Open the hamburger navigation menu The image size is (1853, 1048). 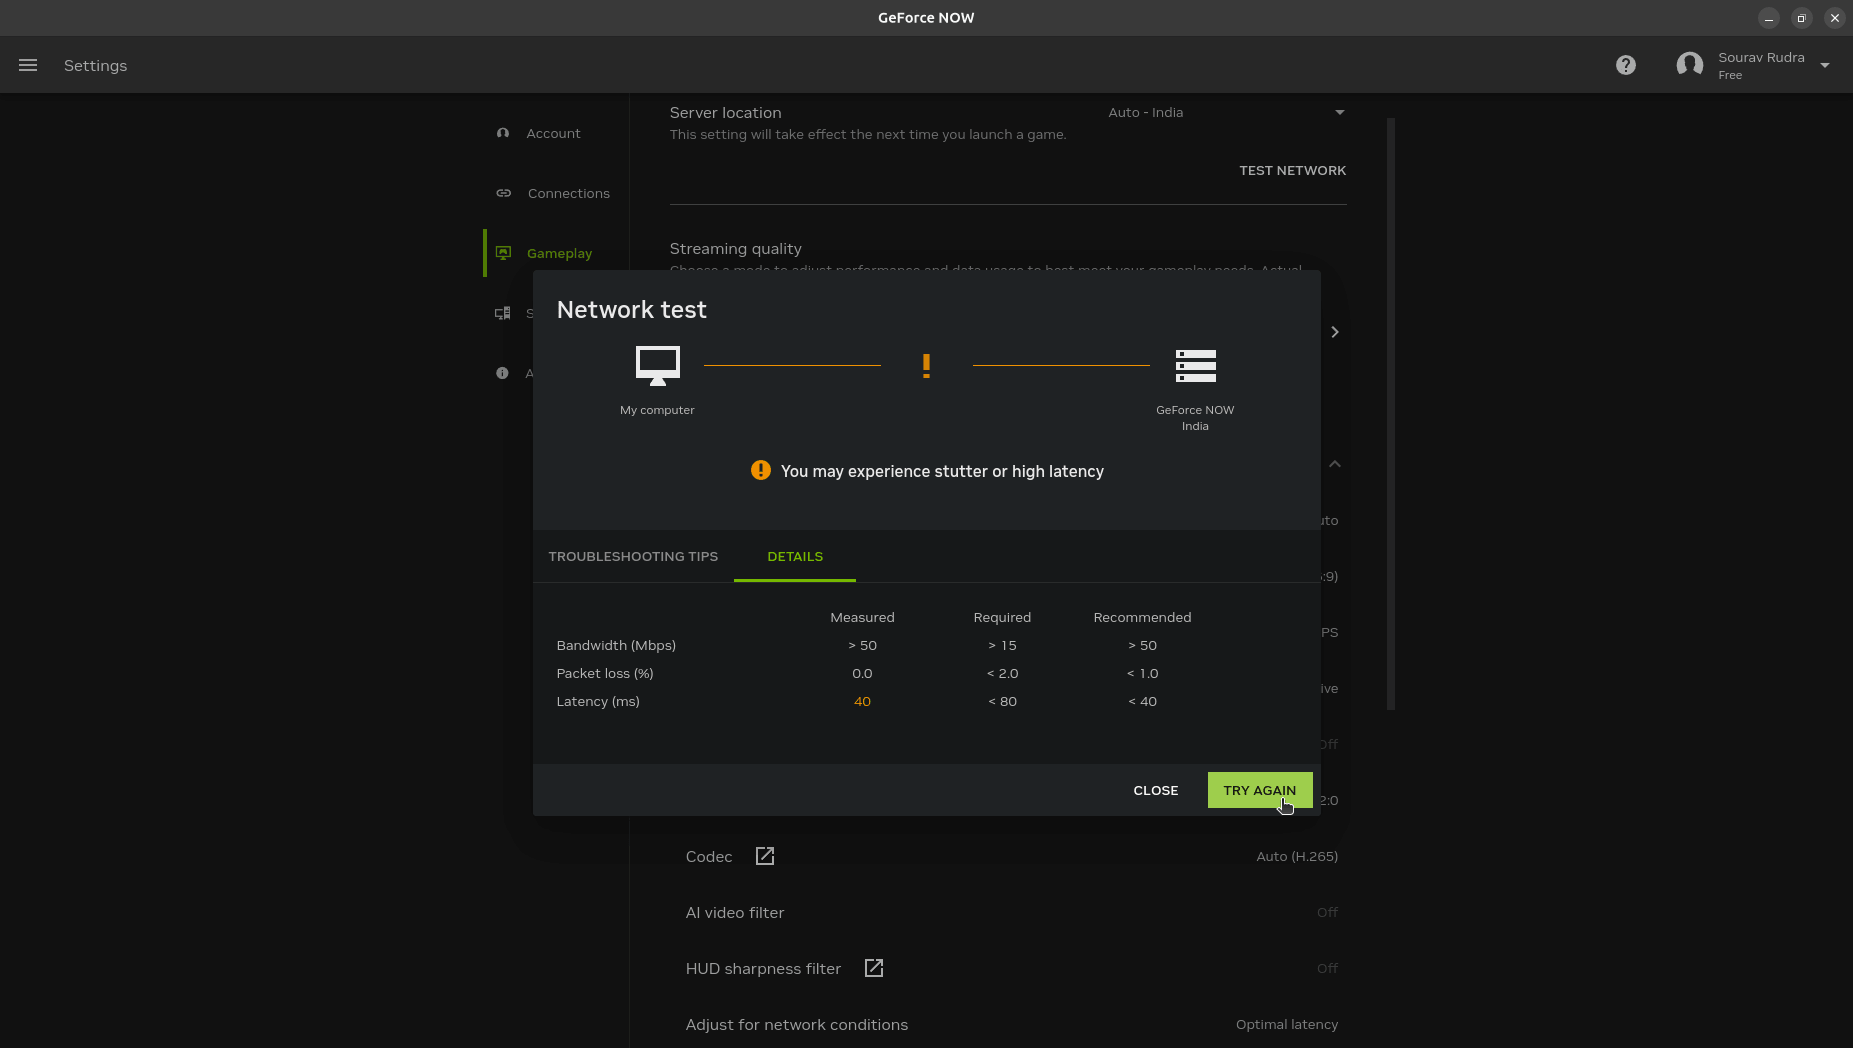pyautogui.click(x=28, y=65)
